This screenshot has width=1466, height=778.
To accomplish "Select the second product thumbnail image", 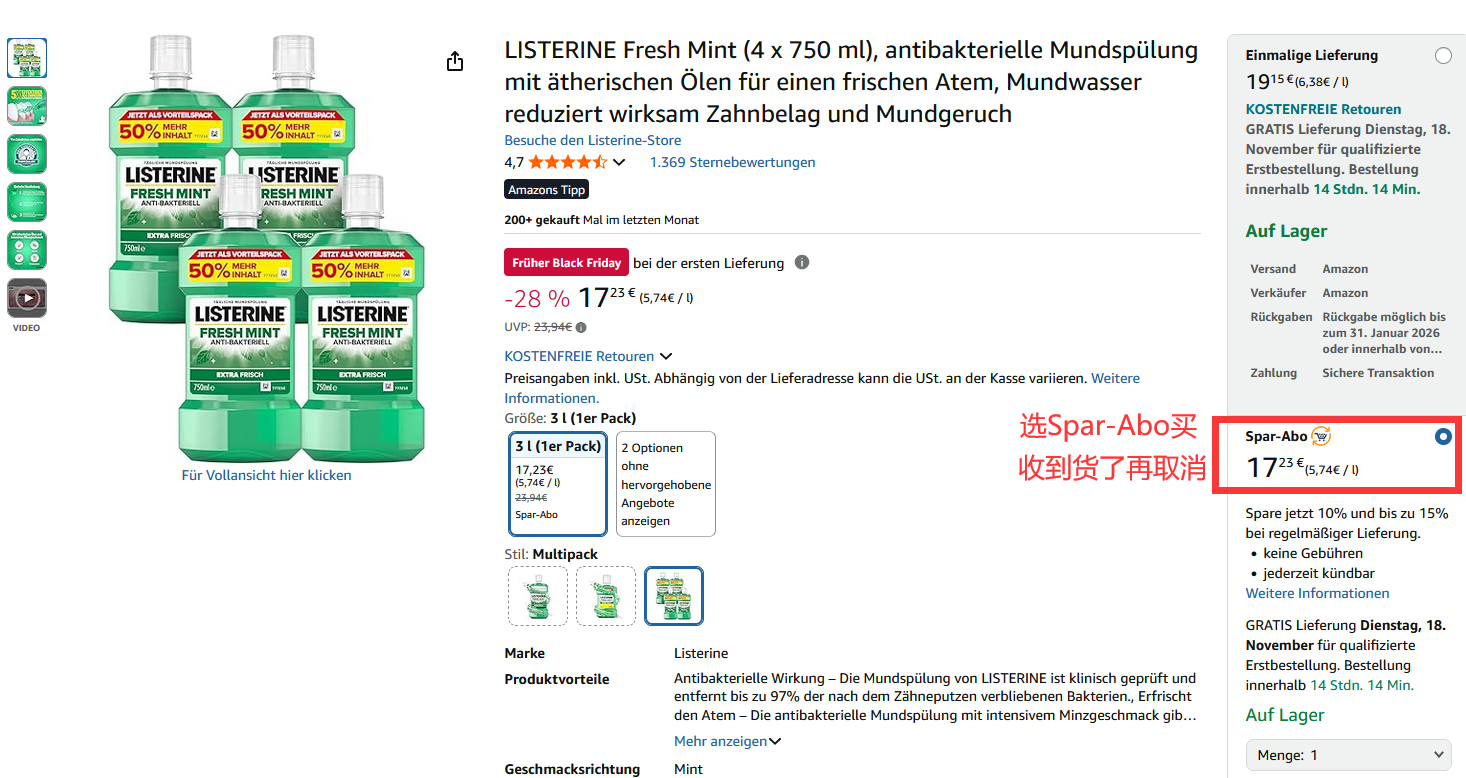I will pyautogui.click(x=27, y=106).
